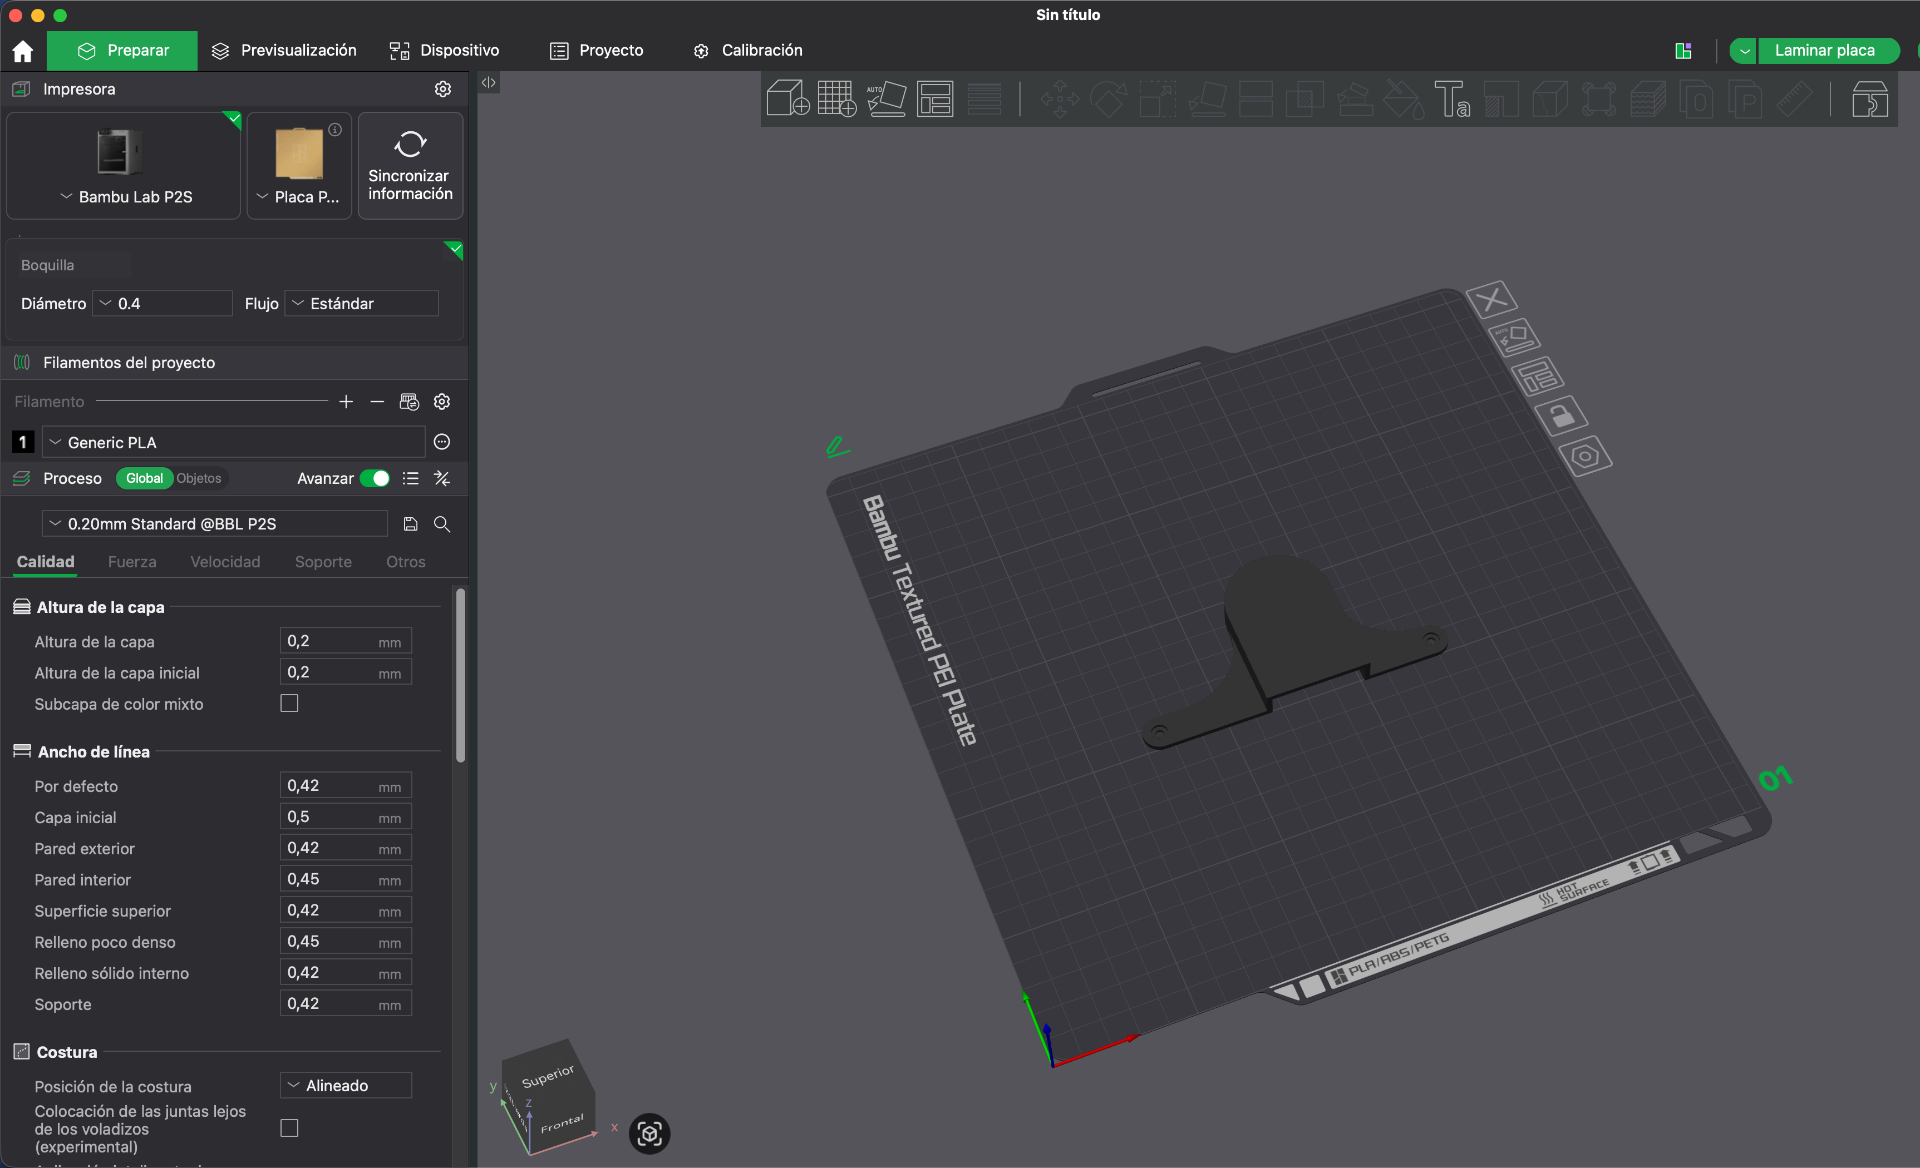Switch to the Preparar tab
The width and height of the screenshot is (1920, 1168).
tap(123, 51)
